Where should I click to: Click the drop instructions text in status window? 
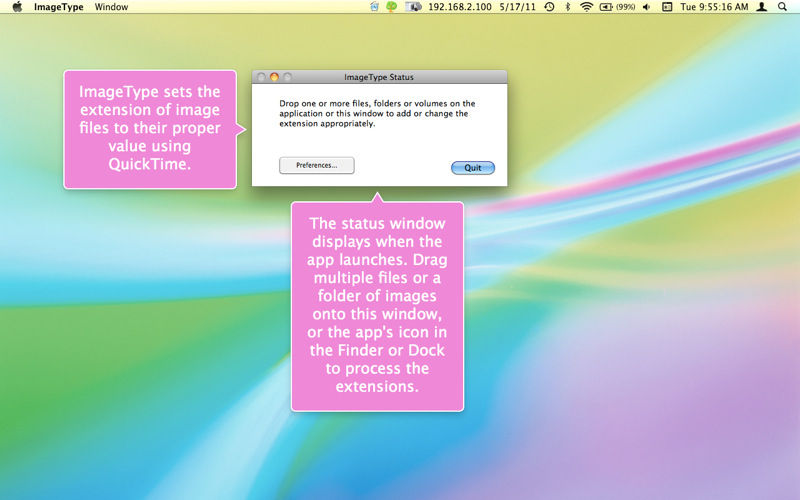(377, 113)
